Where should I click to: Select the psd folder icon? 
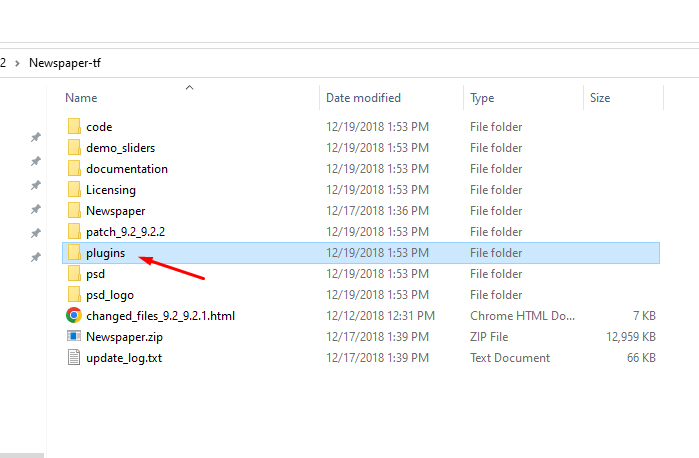coord(74,273)
